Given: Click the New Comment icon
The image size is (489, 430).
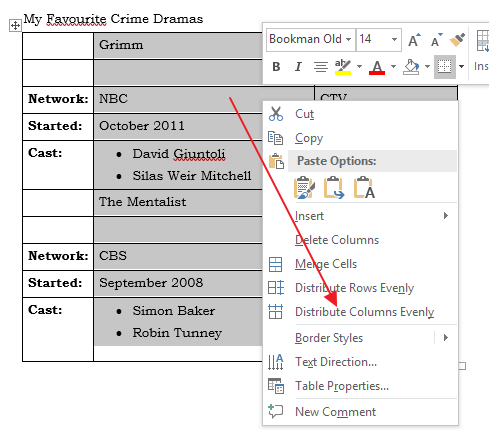Looking at the screenshot, I should [276, 411].
